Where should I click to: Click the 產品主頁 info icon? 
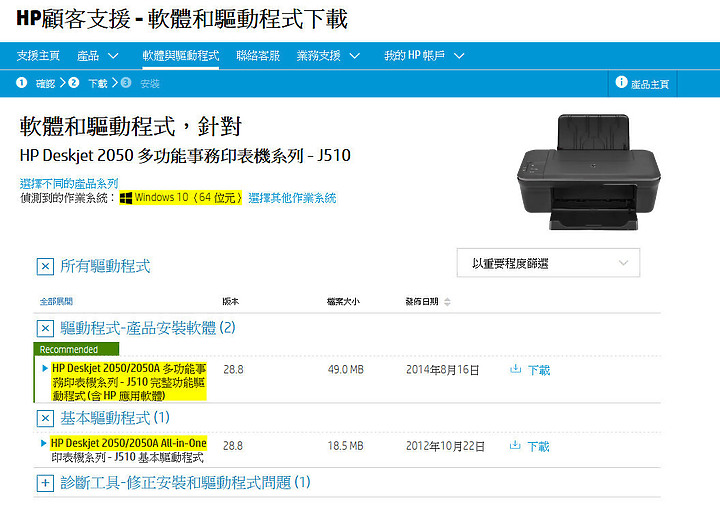pos(621,82)
